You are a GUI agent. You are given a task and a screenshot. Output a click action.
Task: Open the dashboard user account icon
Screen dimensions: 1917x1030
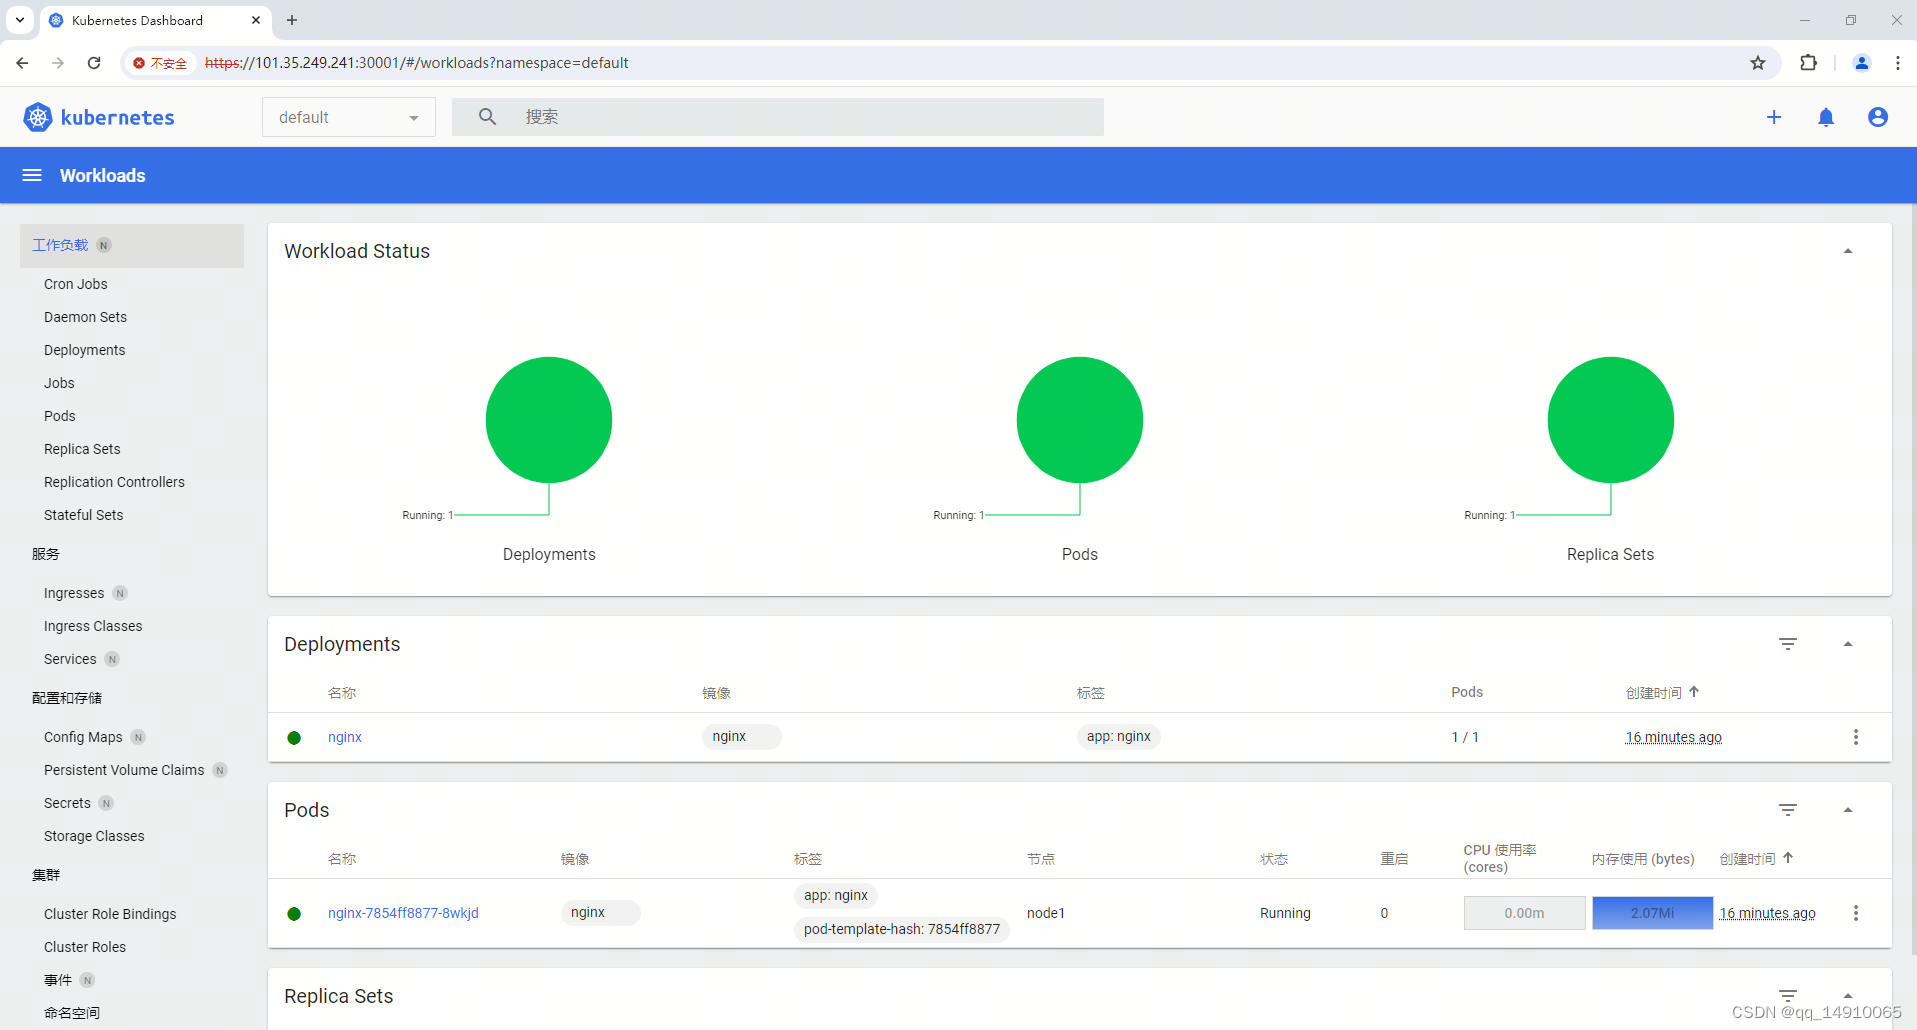[x=1878, y=117]
